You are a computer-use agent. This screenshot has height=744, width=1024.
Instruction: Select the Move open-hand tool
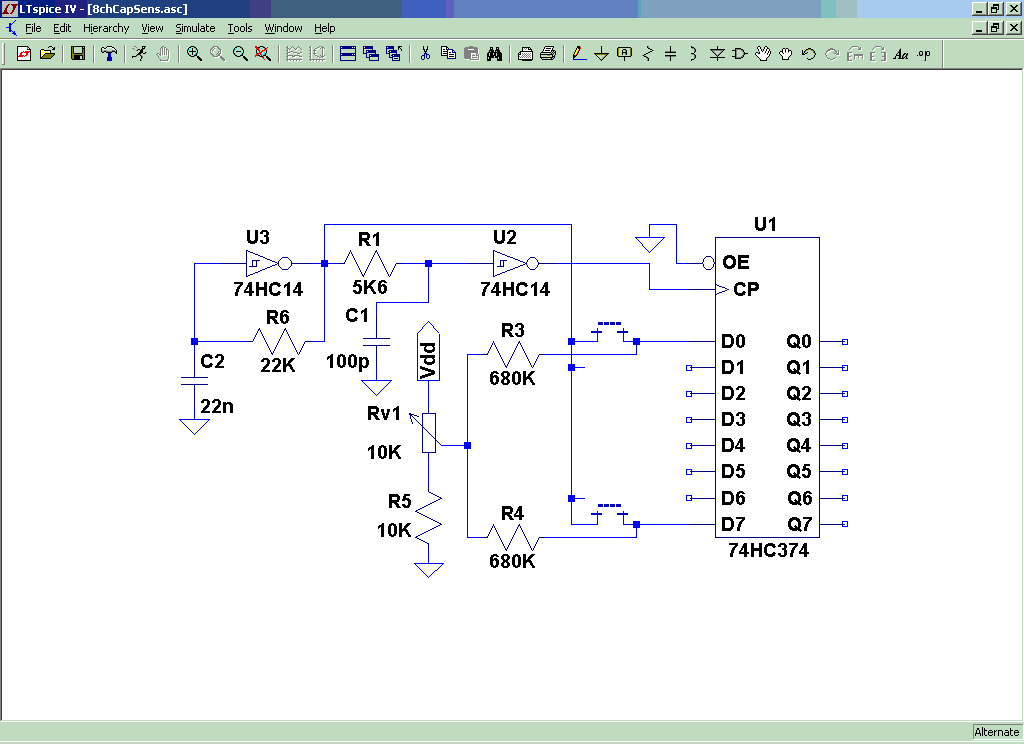point(763,54)
